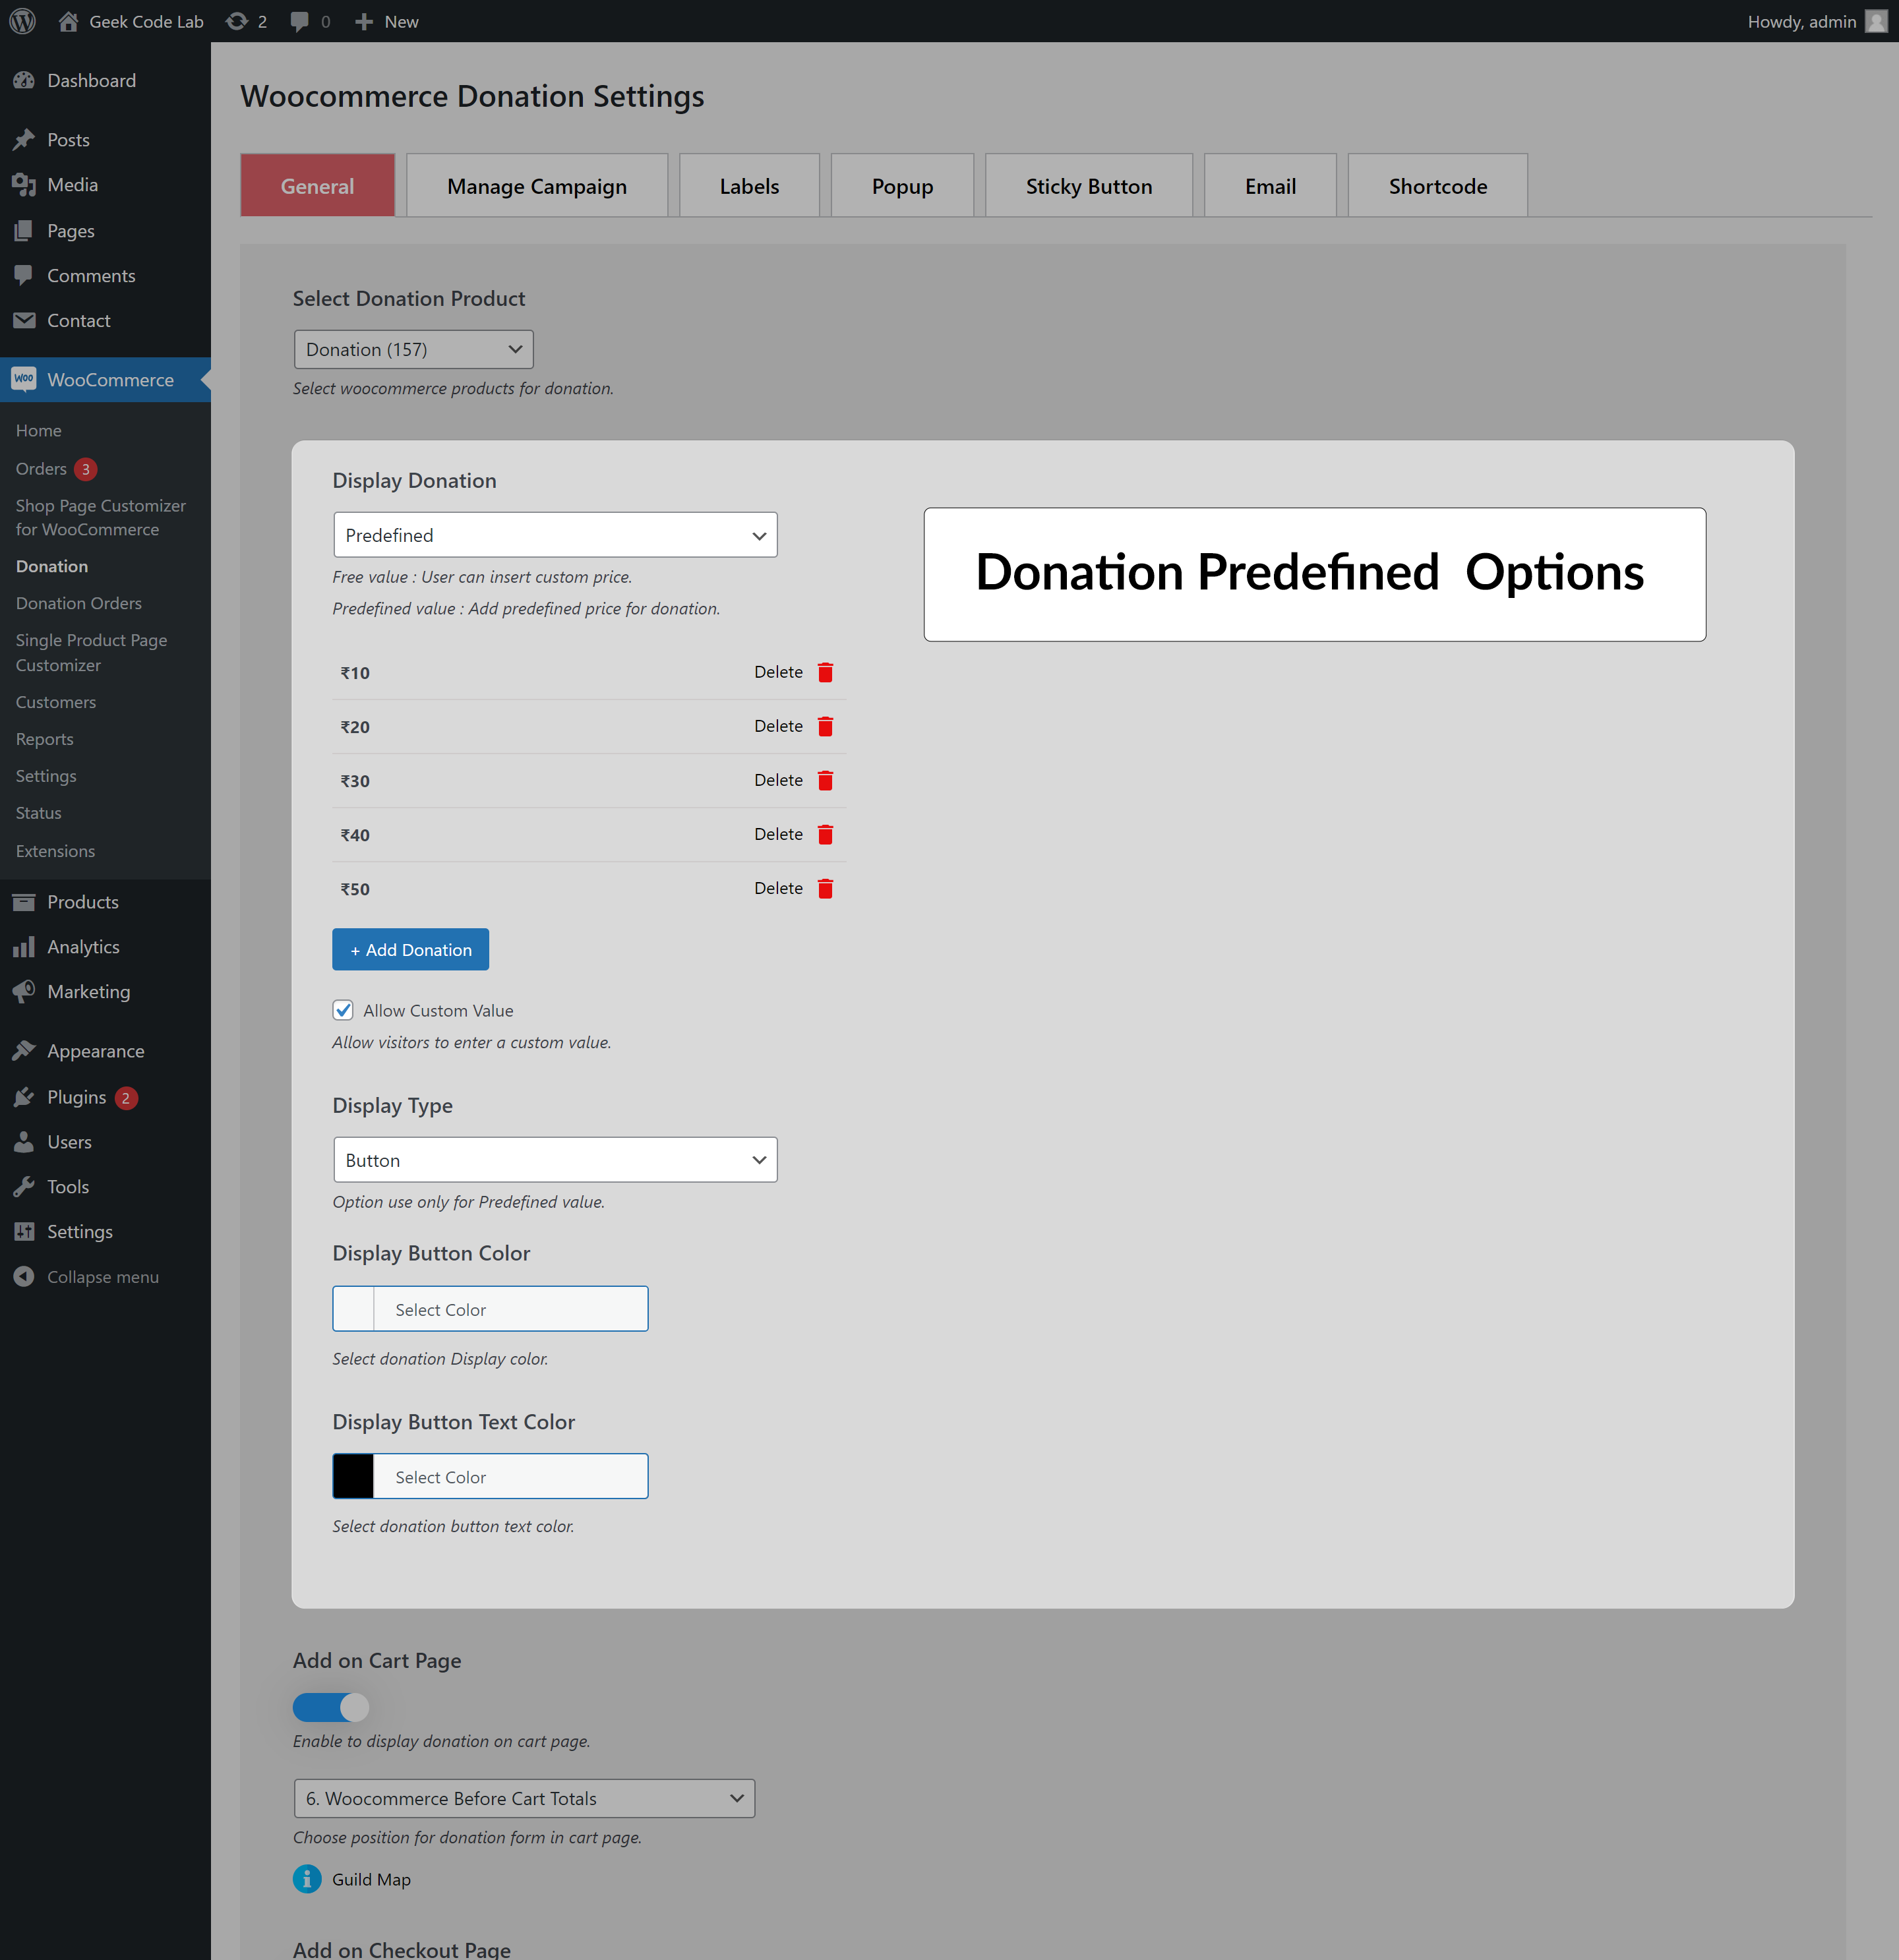Click the Delete text for ₹10
1899x1960 pixels.
[x=778, y=672]
